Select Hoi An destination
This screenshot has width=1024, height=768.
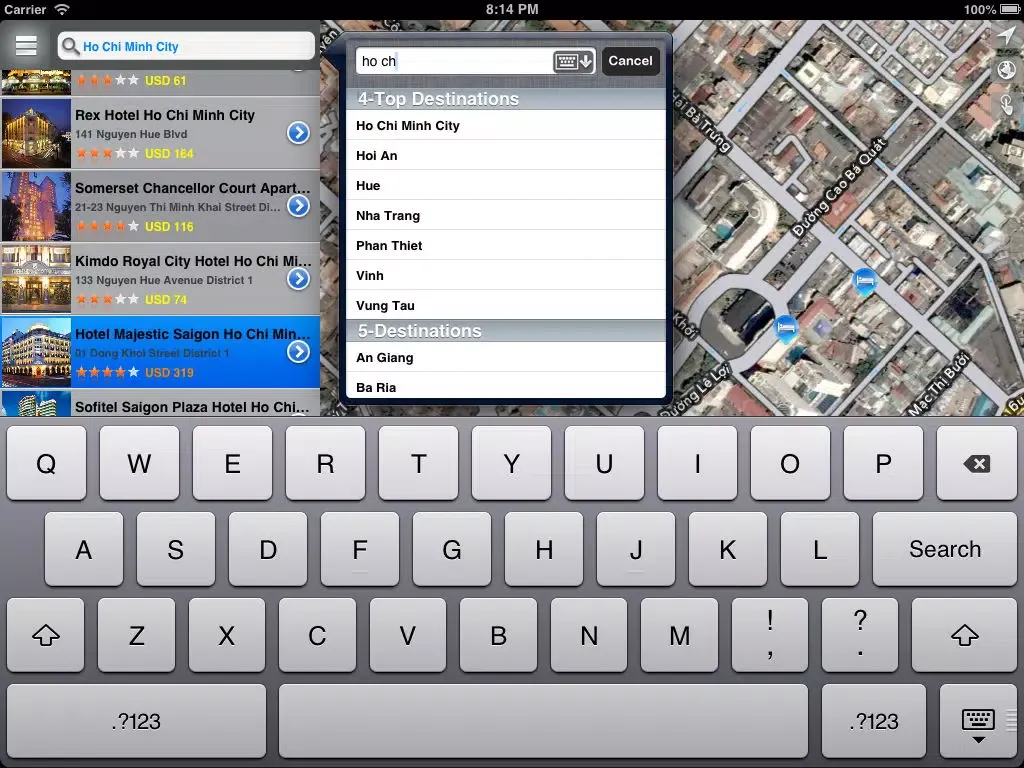(x=505, y=155)
